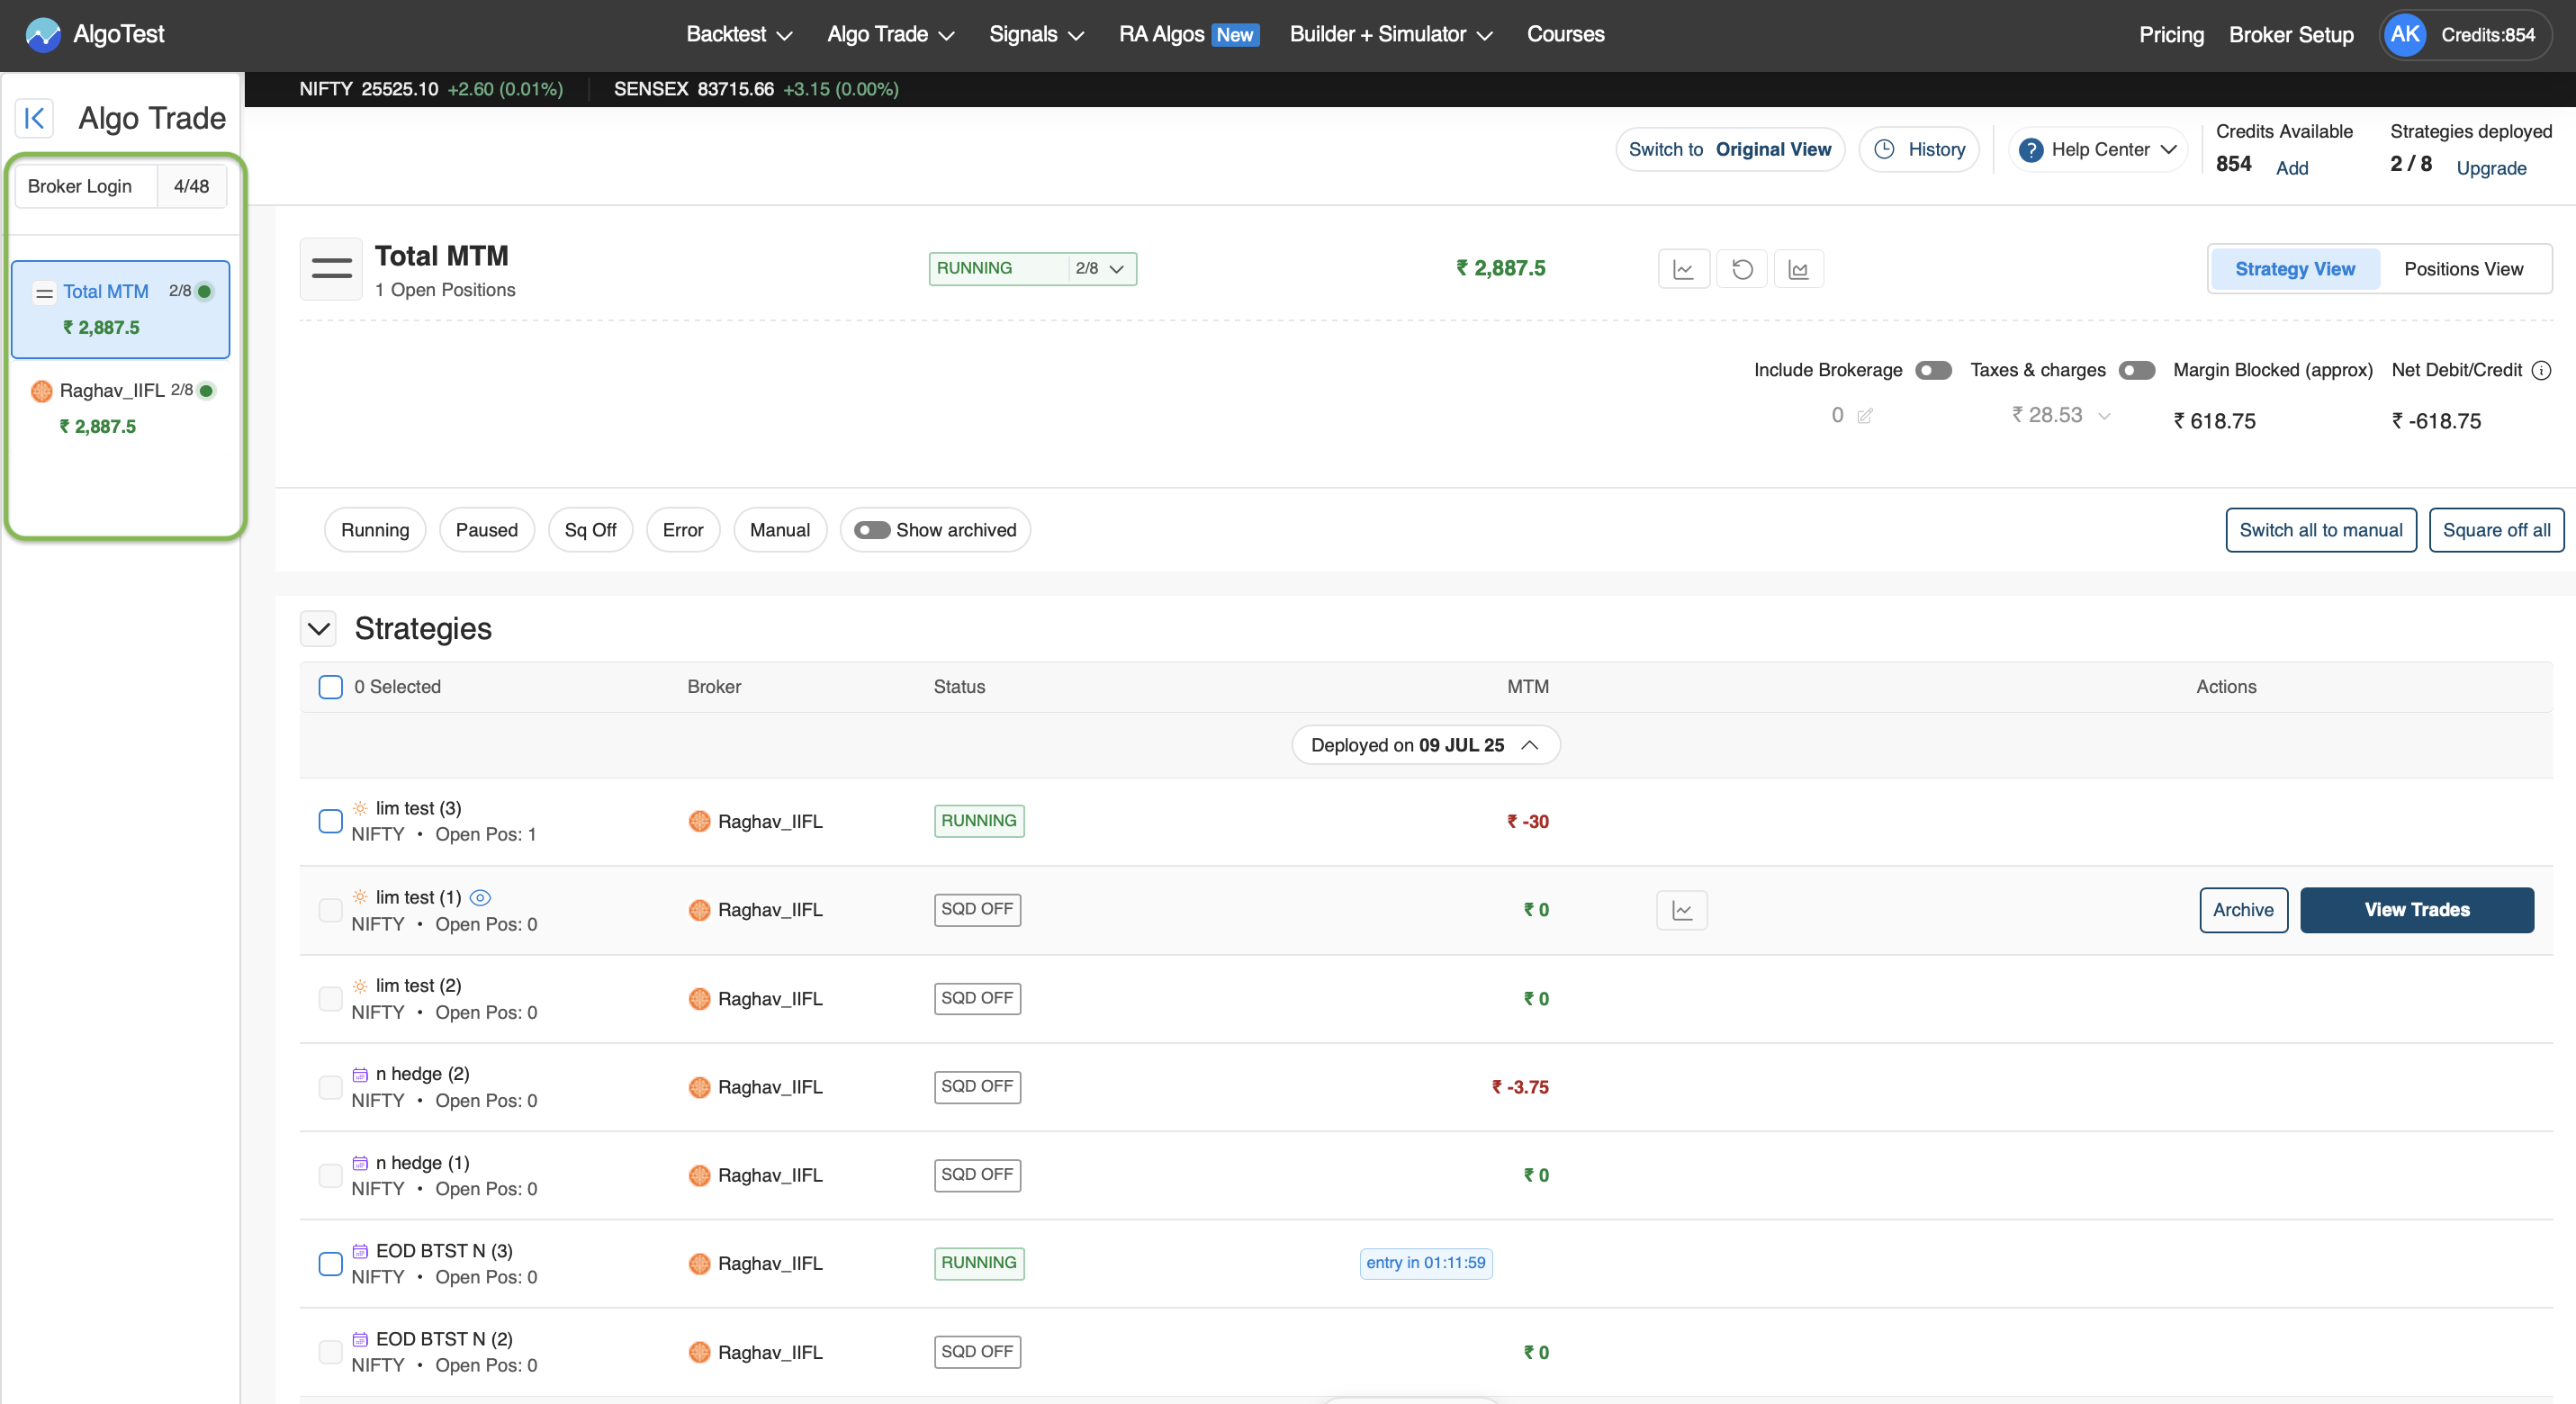Click the AlgoTest logo
Image resolution: width=2576 pixels, height=1404 pixels.
(x=97, y=33)
